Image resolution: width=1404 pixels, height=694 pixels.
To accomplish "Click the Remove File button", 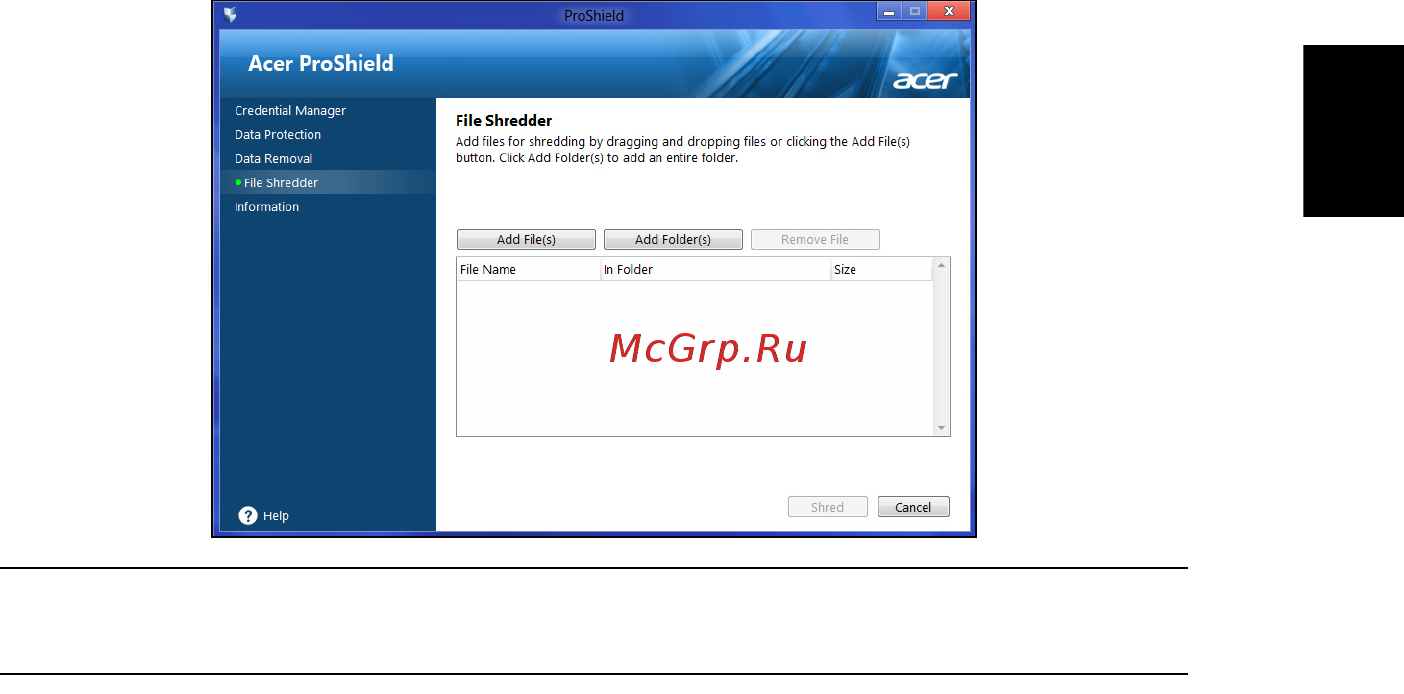I will tap(815, 240).
